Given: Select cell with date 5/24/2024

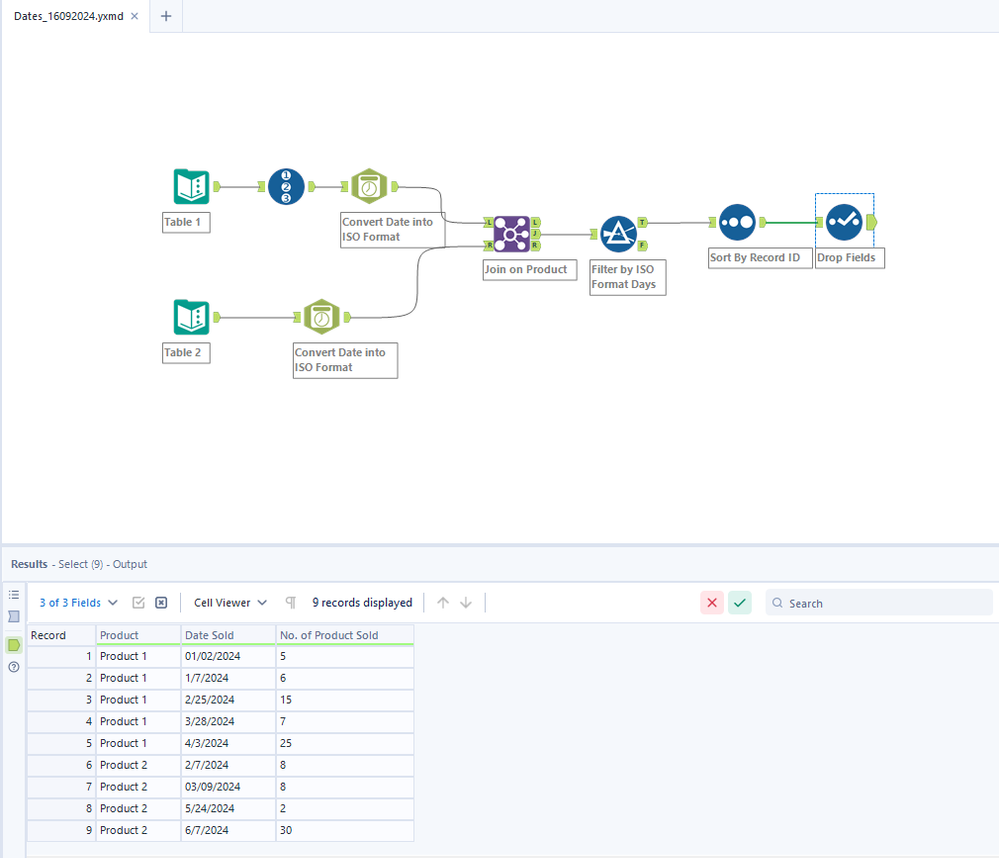Looking at the screenshot, I should (229, 808).
